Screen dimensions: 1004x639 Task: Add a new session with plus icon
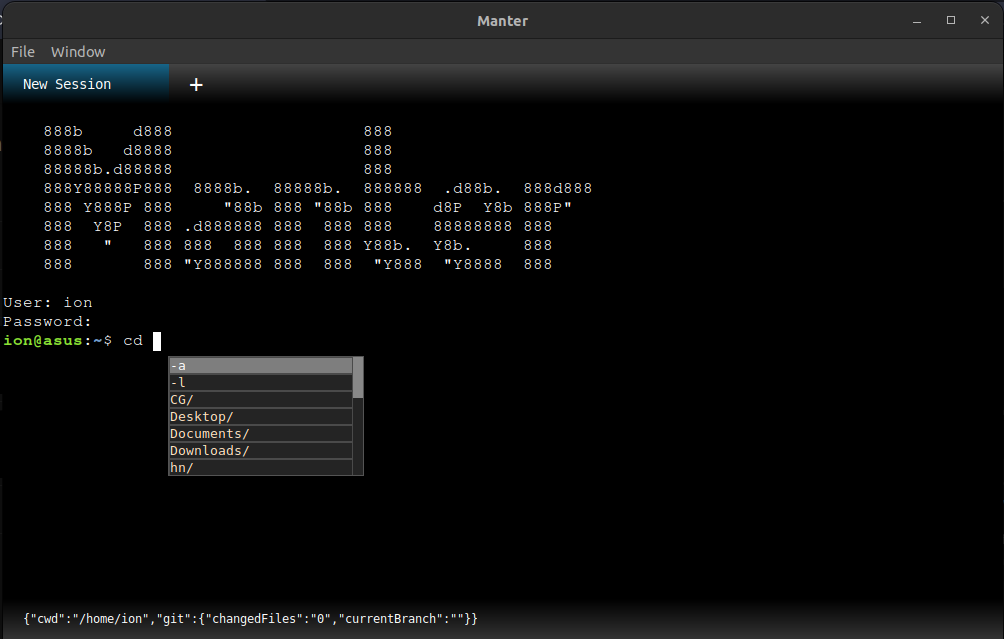point(196,85)
